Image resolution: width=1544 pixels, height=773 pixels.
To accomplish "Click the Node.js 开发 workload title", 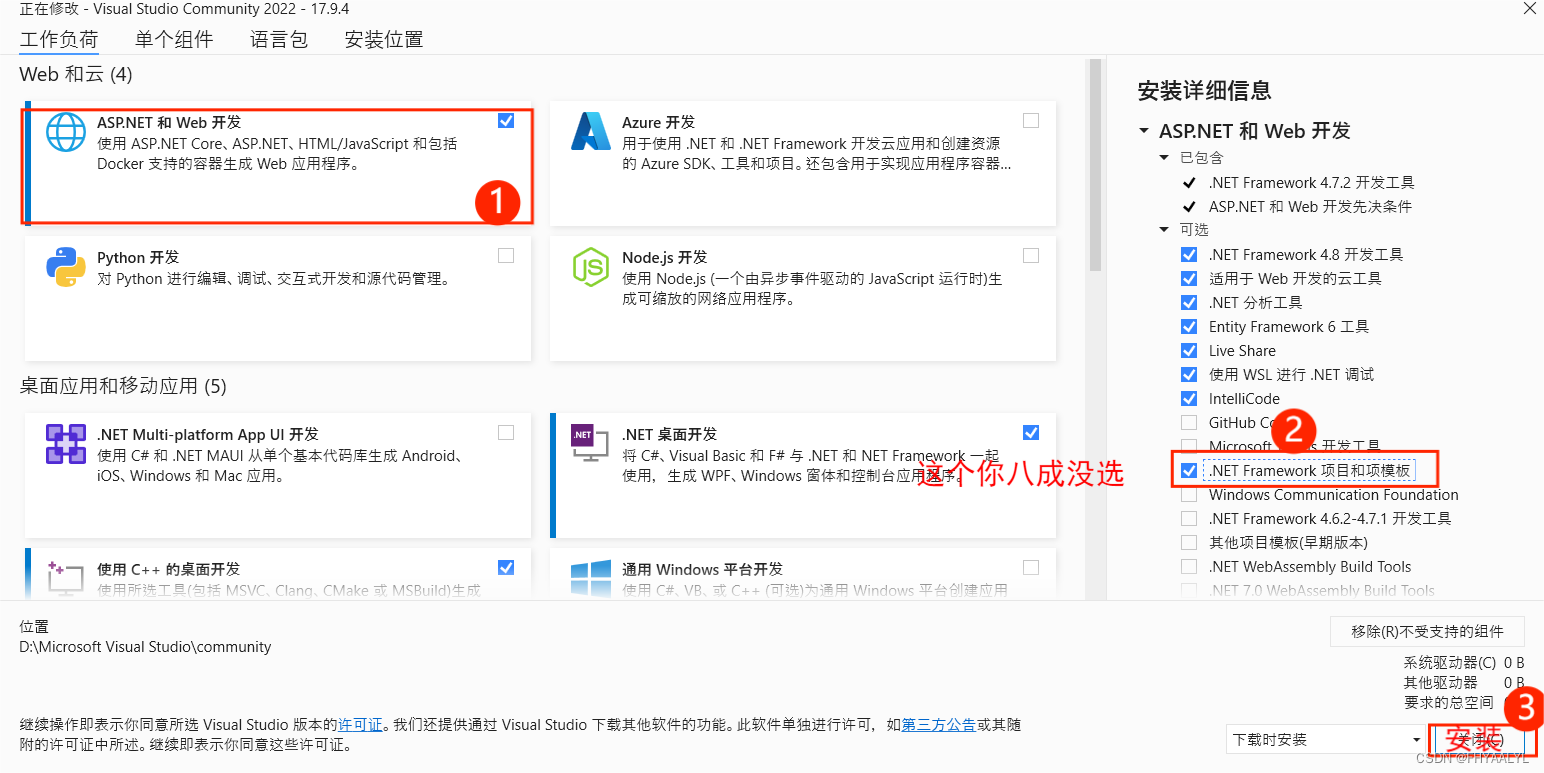I will 664,257.
